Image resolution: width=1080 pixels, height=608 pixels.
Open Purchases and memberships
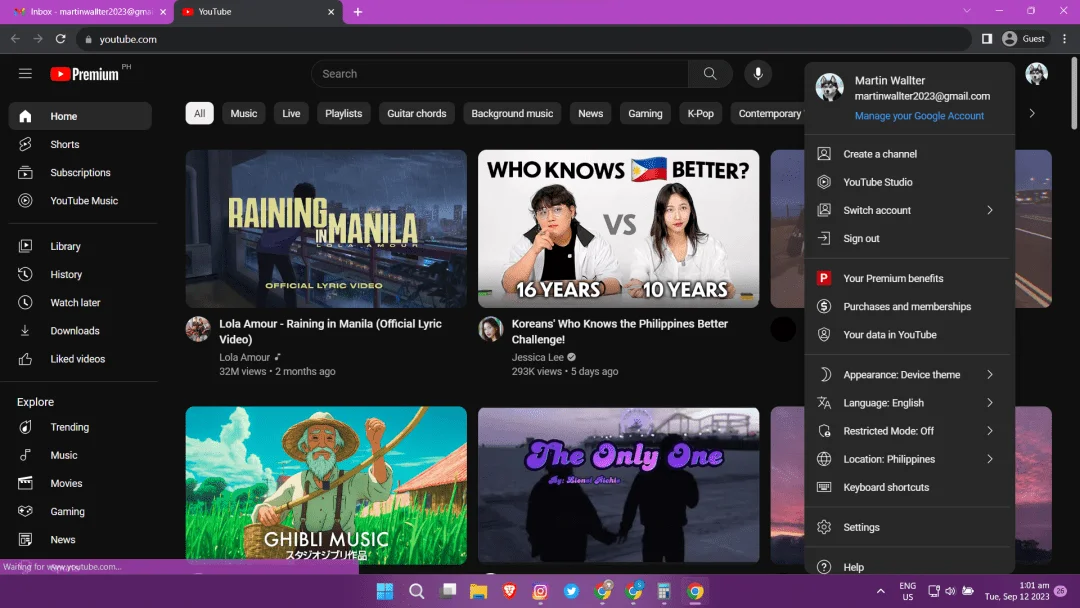(x=909, y=307)
